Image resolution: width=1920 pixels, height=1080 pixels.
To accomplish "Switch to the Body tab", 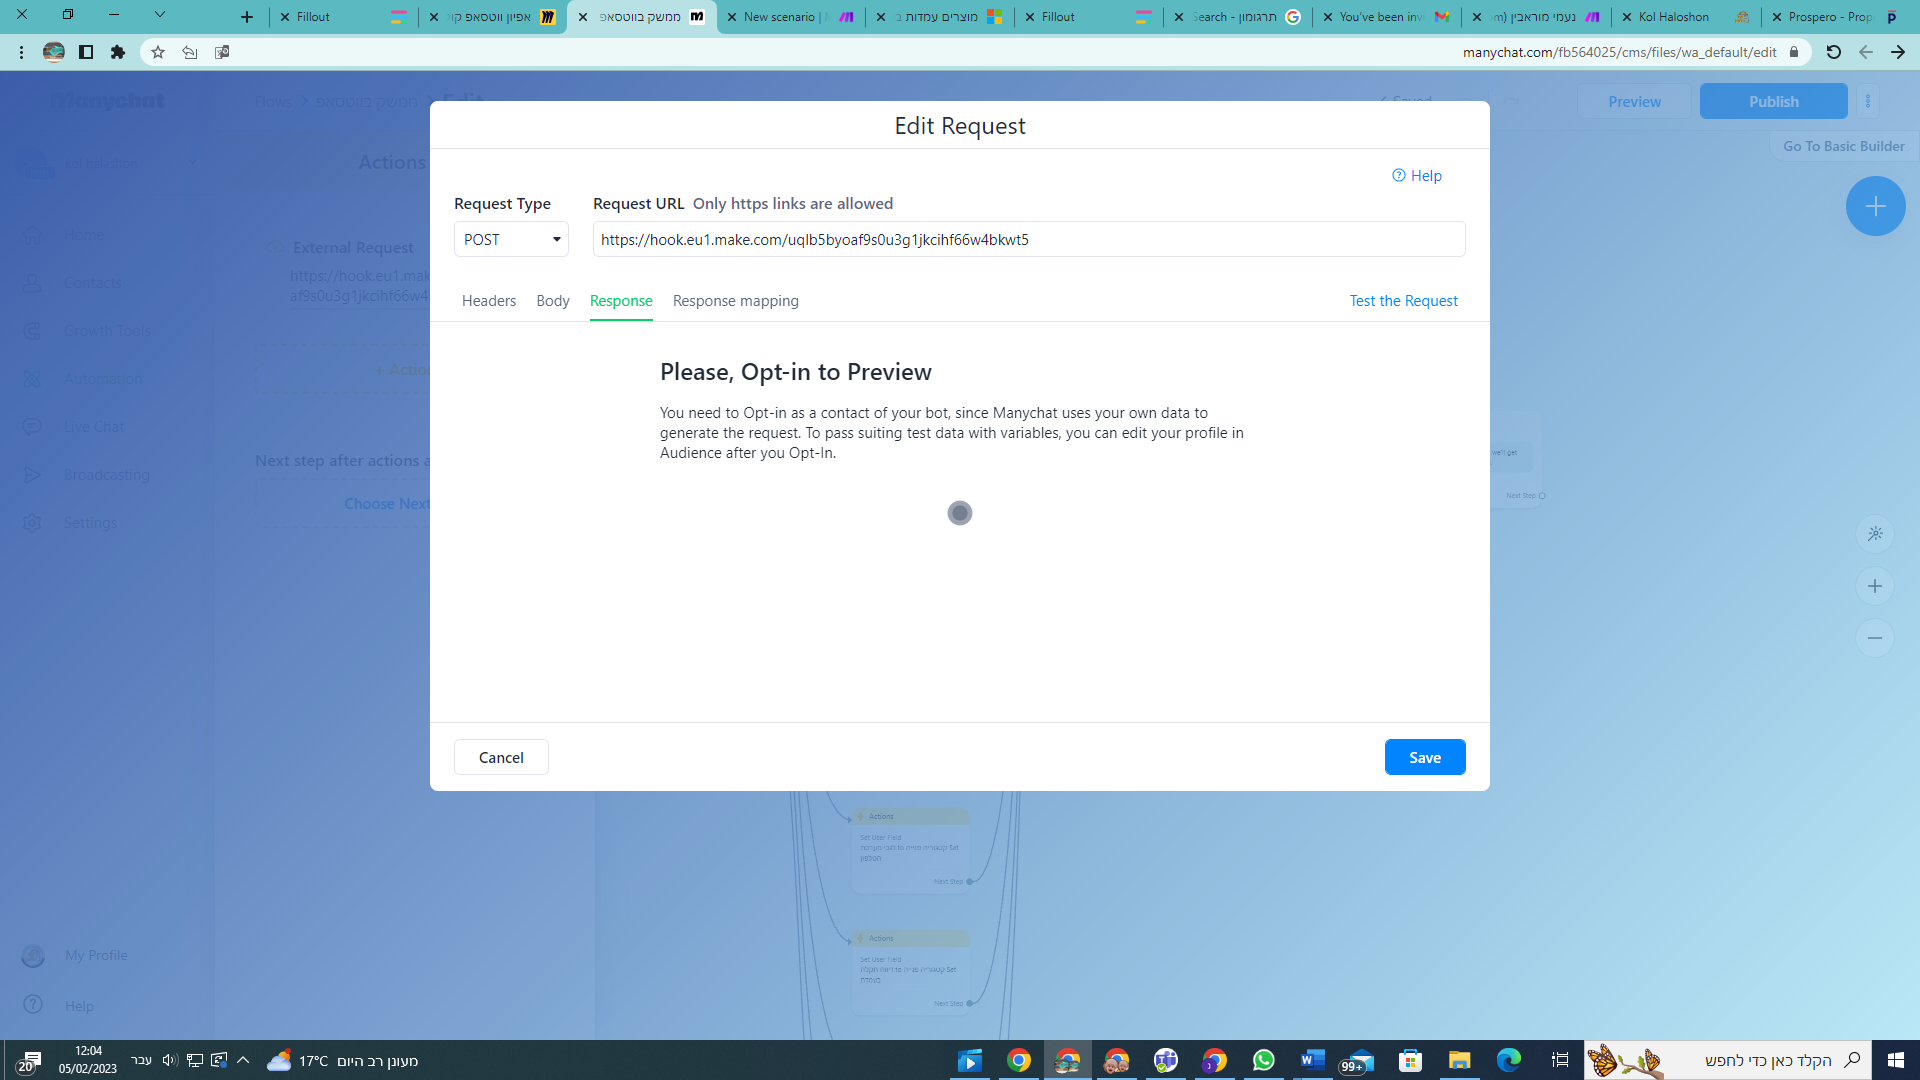I will [x=553, y=301].
